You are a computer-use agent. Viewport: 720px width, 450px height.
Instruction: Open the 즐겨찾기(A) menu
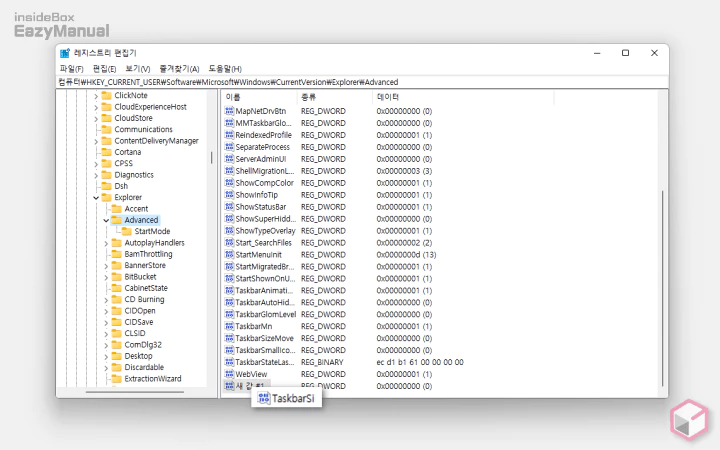tap(179, 69)
